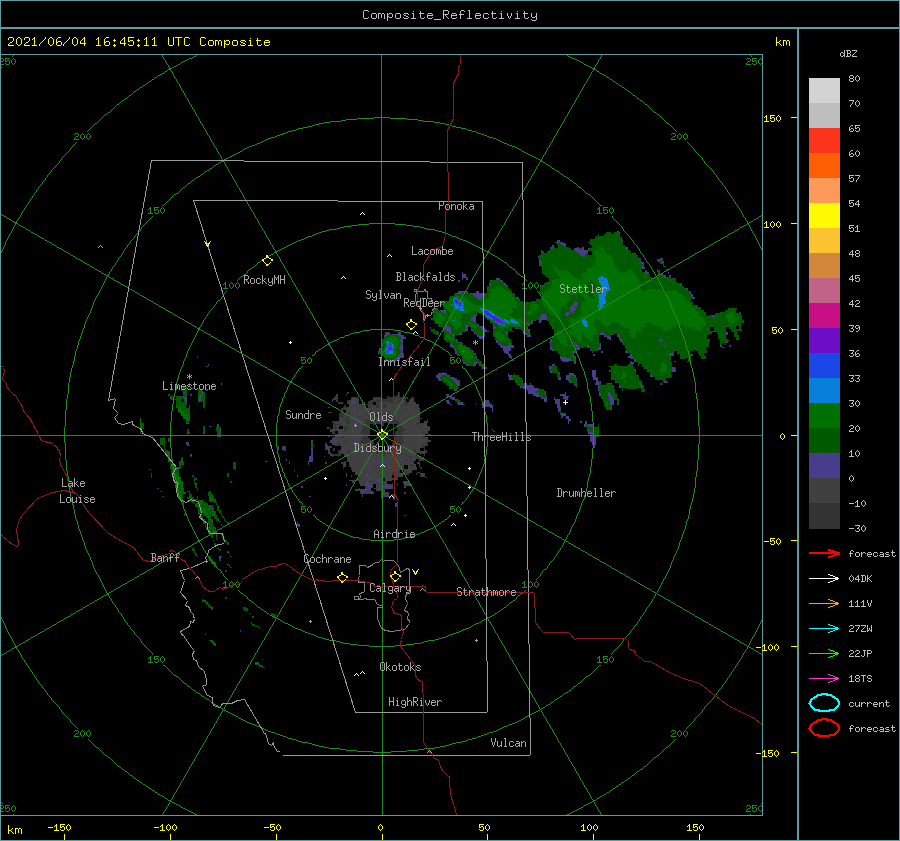This screenshot has height=841, width=900.
Task: Select the bright green 20-30 dBZ swatch
Action: tap(824, 416)
